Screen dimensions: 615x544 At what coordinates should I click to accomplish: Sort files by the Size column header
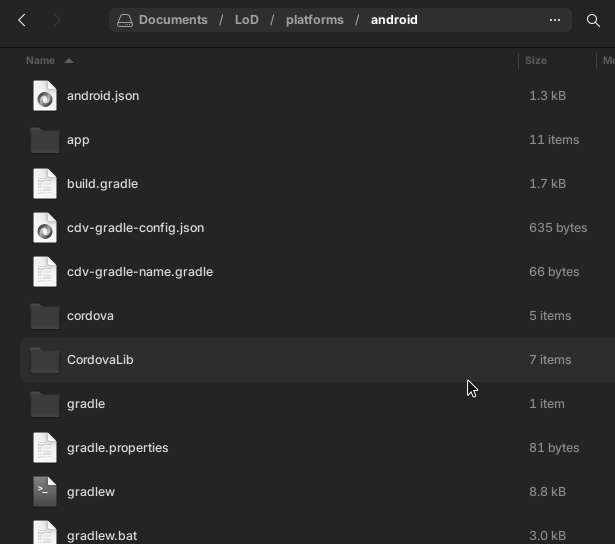[536, 61]
